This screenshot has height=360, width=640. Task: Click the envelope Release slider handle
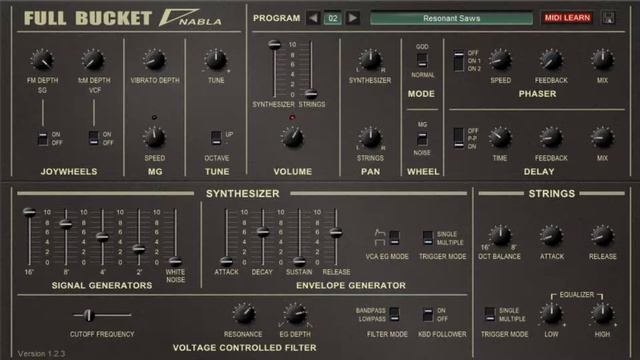coord(336,233)
